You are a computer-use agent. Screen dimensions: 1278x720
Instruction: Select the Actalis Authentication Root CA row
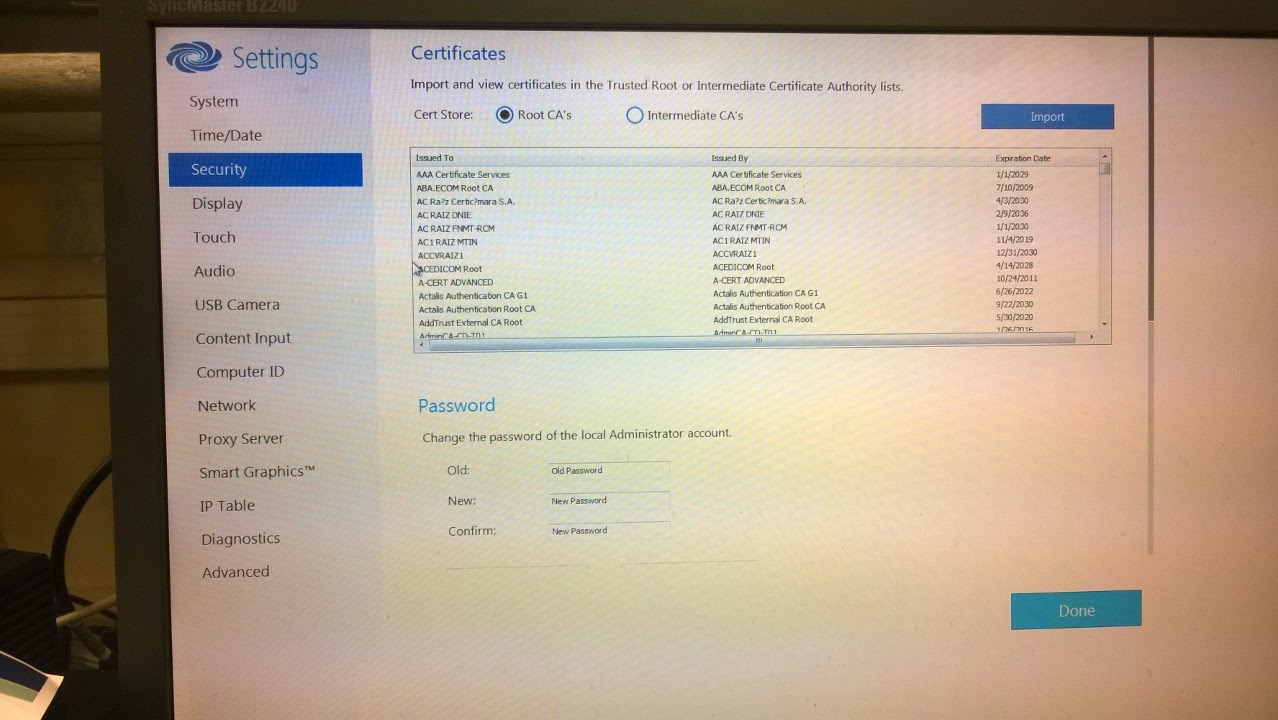click(755, 308)
